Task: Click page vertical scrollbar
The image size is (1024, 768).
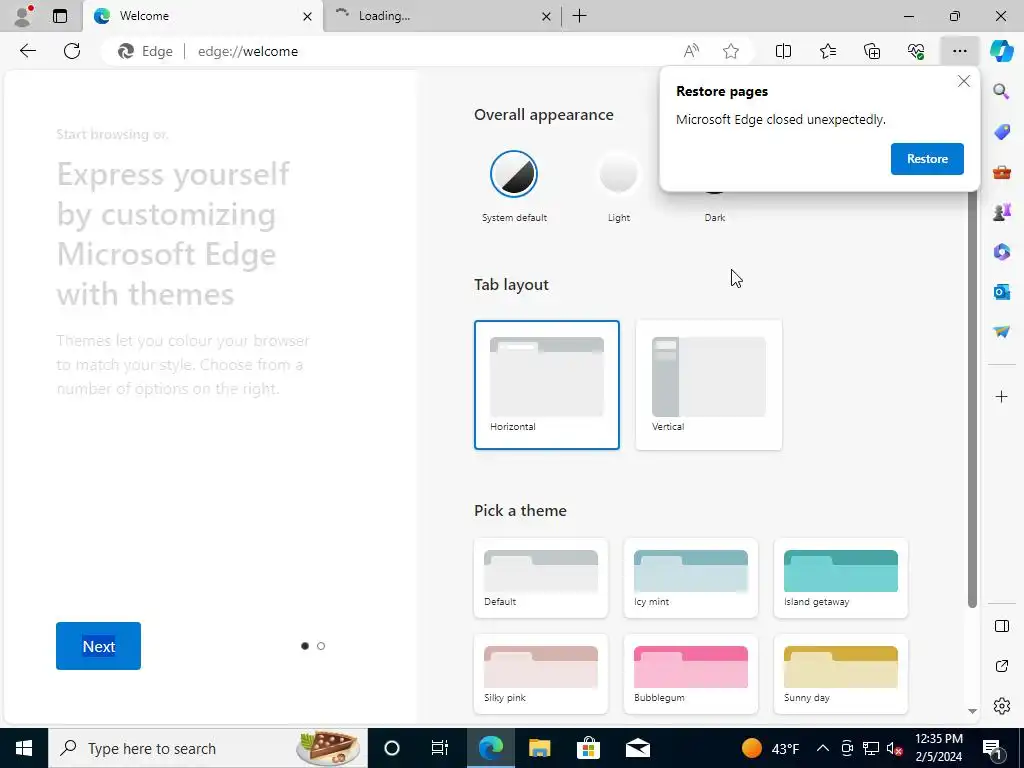Action: [x=972, y=400]
